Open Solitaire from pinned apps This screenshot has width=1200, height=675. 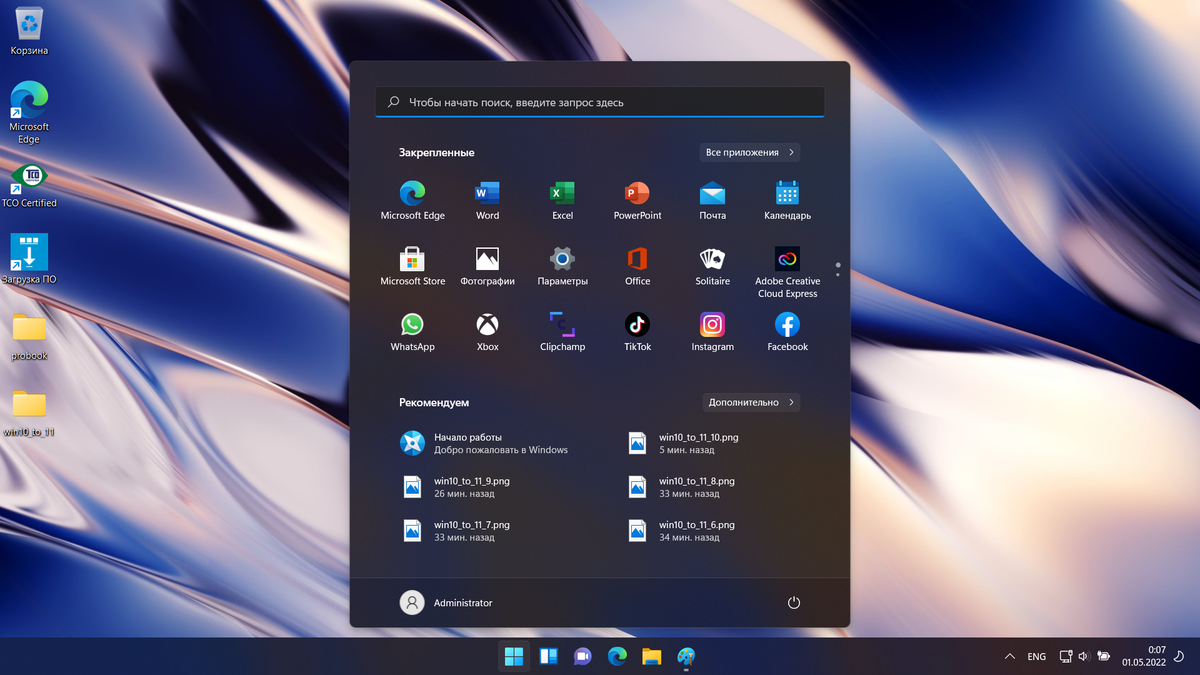point(712,266)
